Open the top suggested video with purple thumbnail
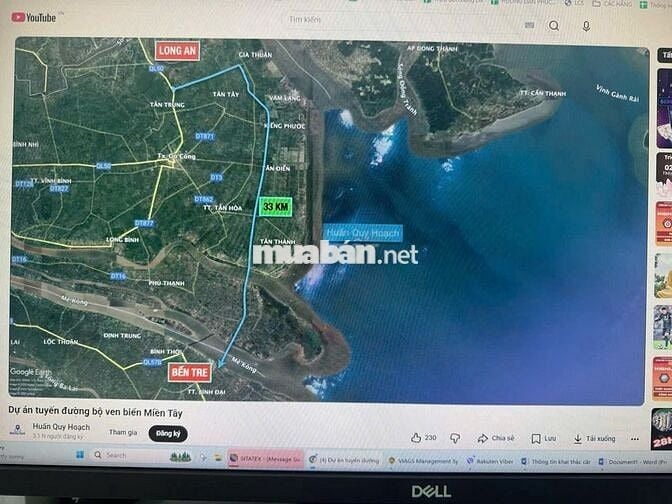The image size is (672, 504). [664, 109]
